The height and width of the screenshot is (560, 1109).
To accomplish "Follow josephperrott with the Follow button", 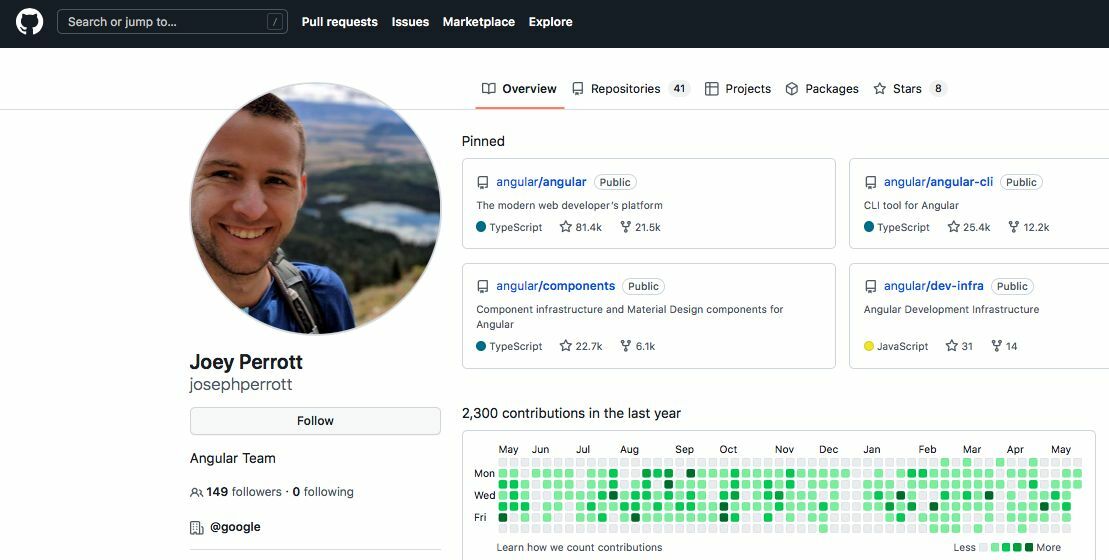I will (315, 421).
